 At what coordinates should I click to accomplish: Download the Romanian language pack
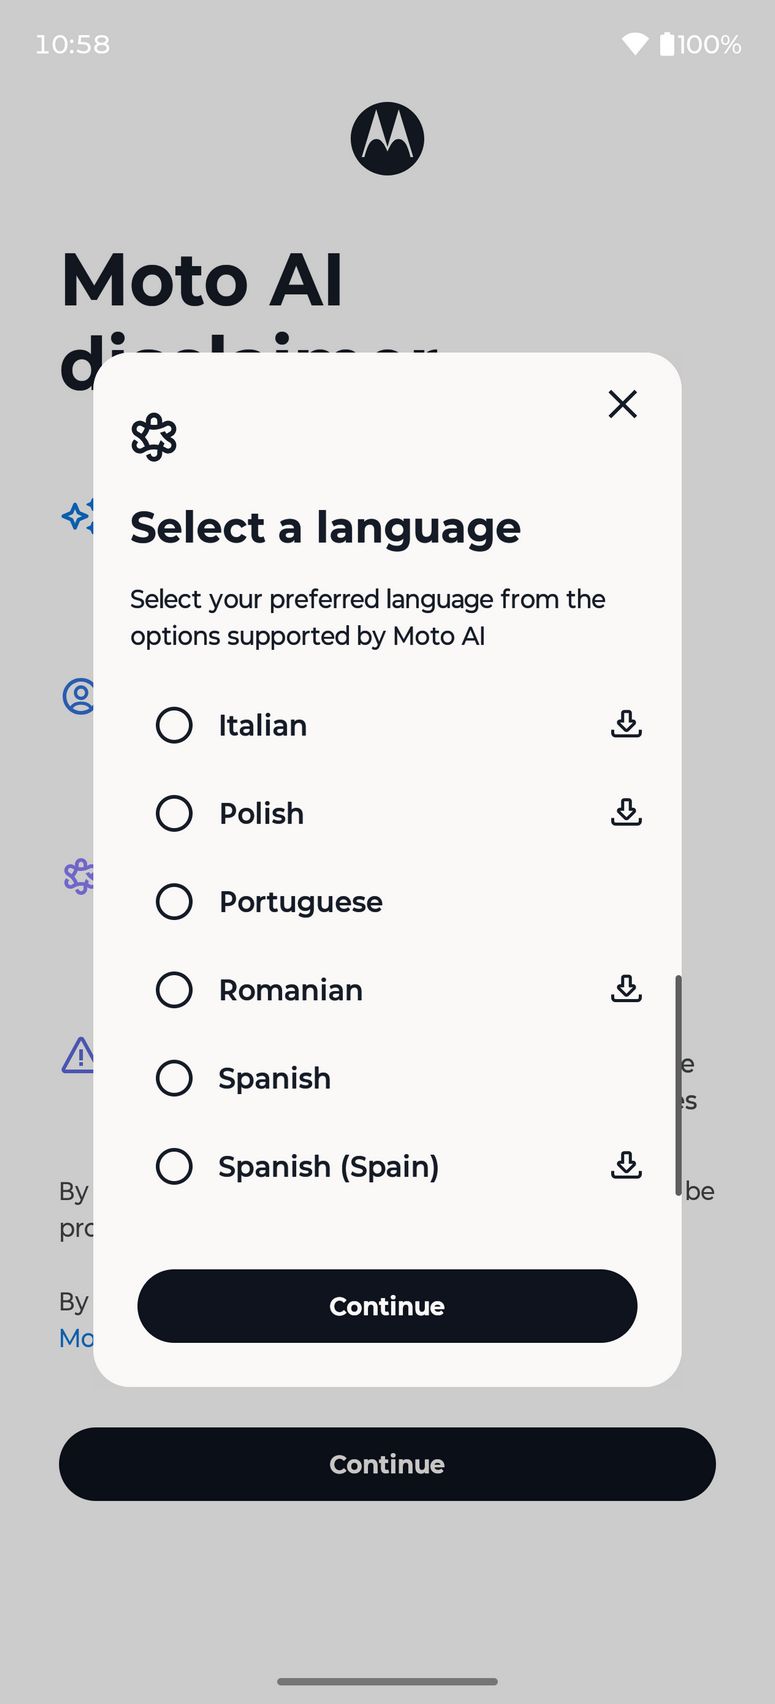point(626,989)
